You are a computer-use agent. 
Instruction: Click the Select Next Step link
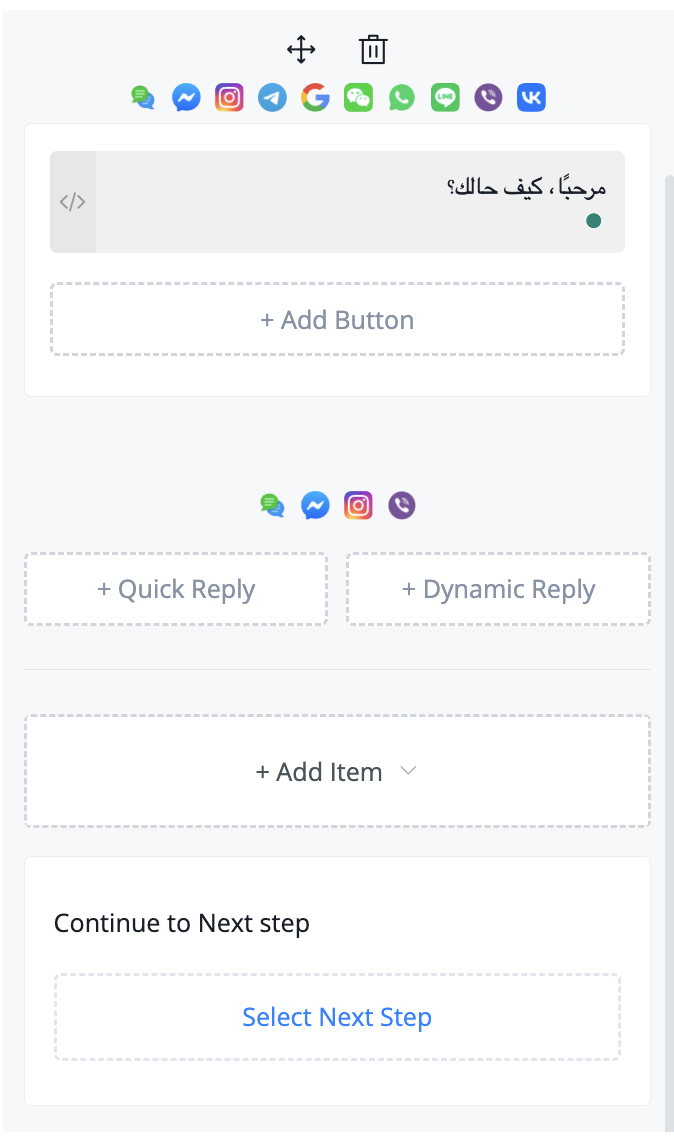[337, 1017]
